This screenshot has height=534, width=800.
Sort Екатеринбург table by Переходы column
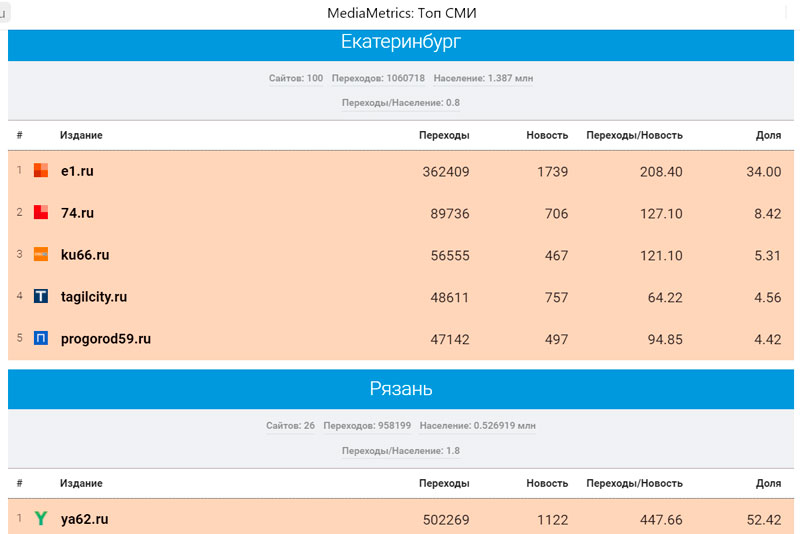point(444,135)
